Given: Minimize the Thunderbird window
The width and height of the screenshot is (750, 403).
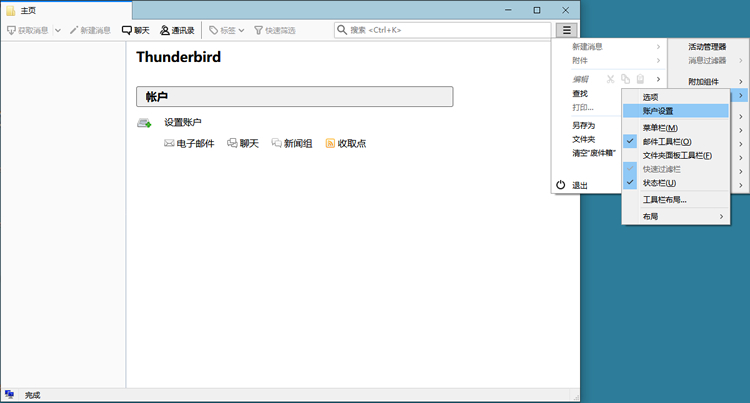Looking at the screenshot, I should (x=508, y=10).
